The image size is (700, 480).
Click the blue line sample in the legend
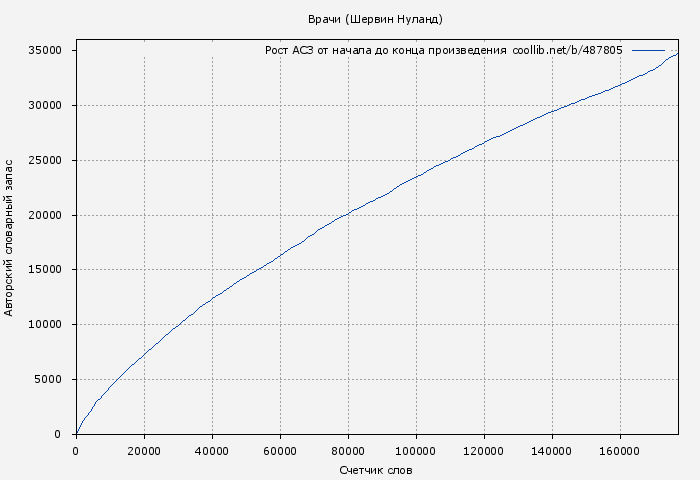(x=648, y=50)
